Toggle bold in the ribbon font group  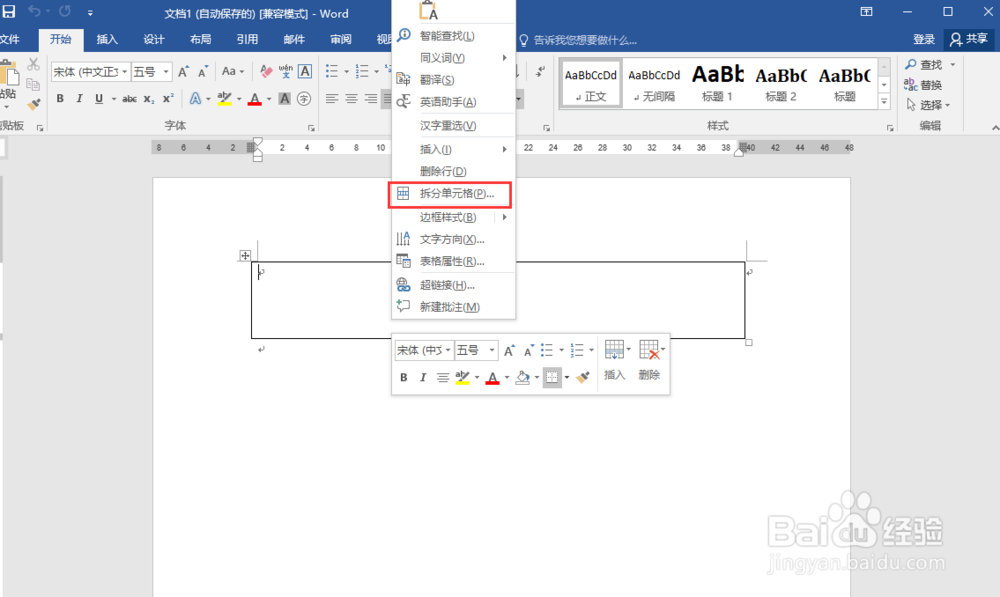pyautogui.click(x=60, y=98)
